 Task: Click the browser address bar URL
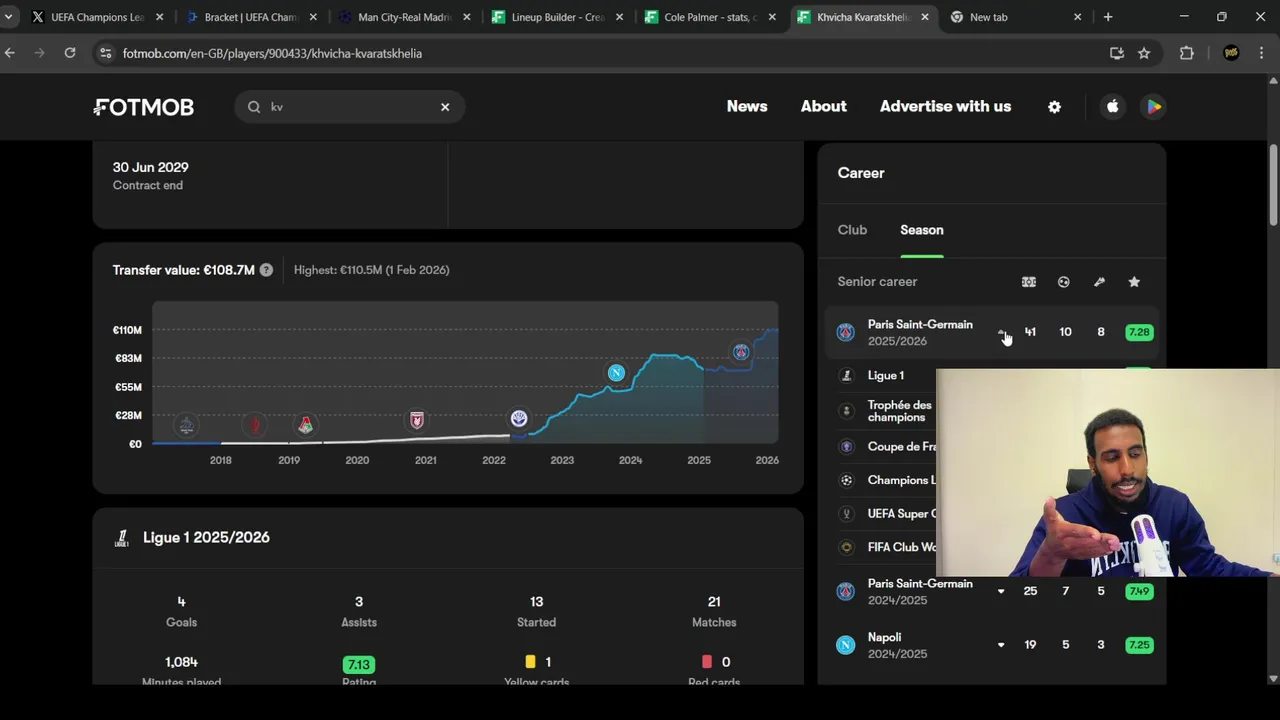point(272,53)
